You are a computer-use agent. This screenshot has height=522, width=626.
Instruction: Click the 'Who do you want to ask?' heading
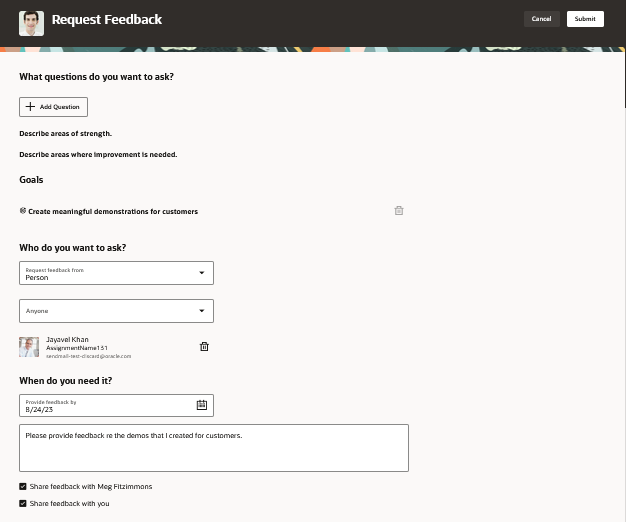coord(73,248)
